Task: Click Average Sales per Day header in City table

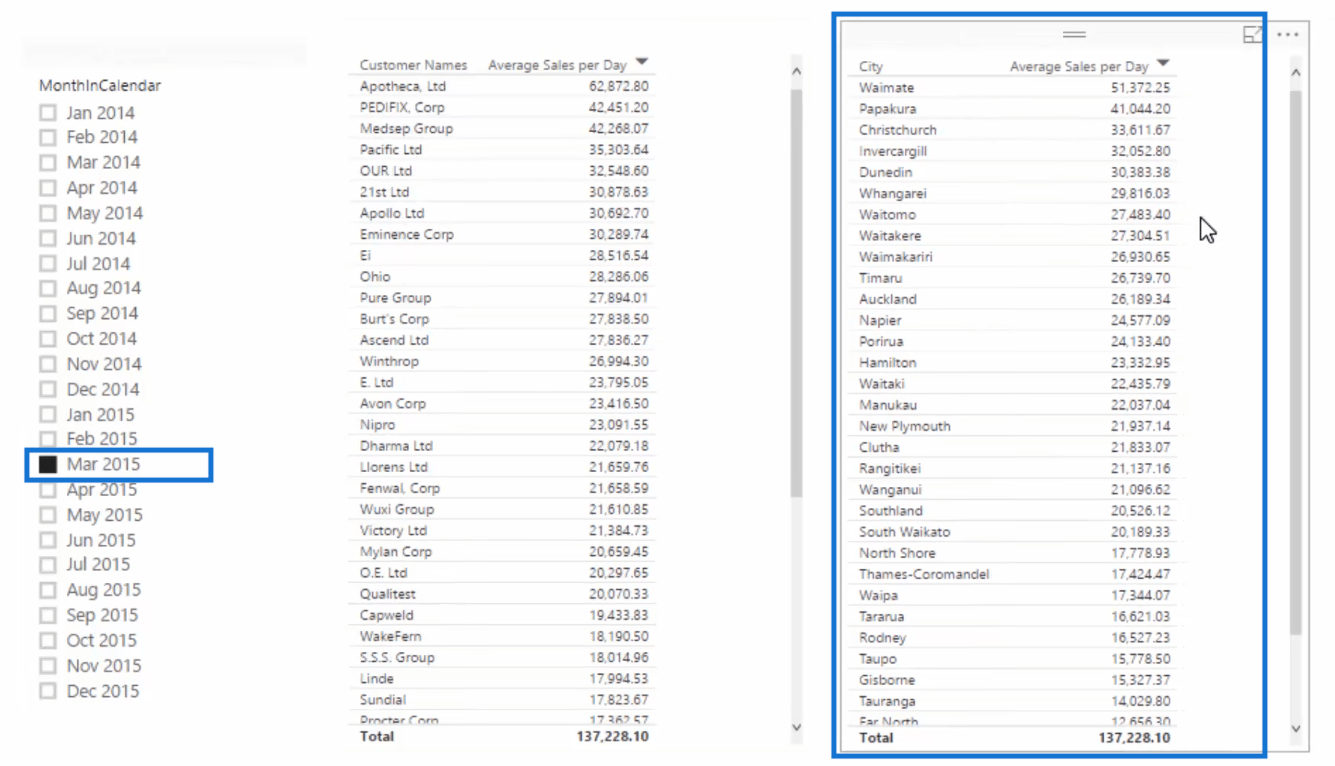Action: click(1079, 67)
